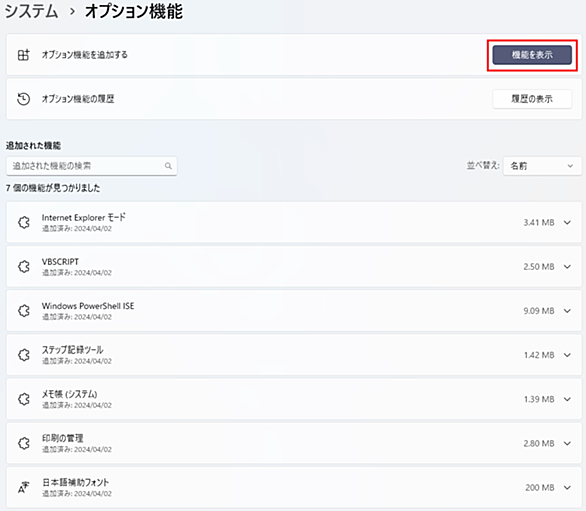This screenshot has width=586, height=511.
Task: Click the 機能を表示 button
Action: coord(532,55)
